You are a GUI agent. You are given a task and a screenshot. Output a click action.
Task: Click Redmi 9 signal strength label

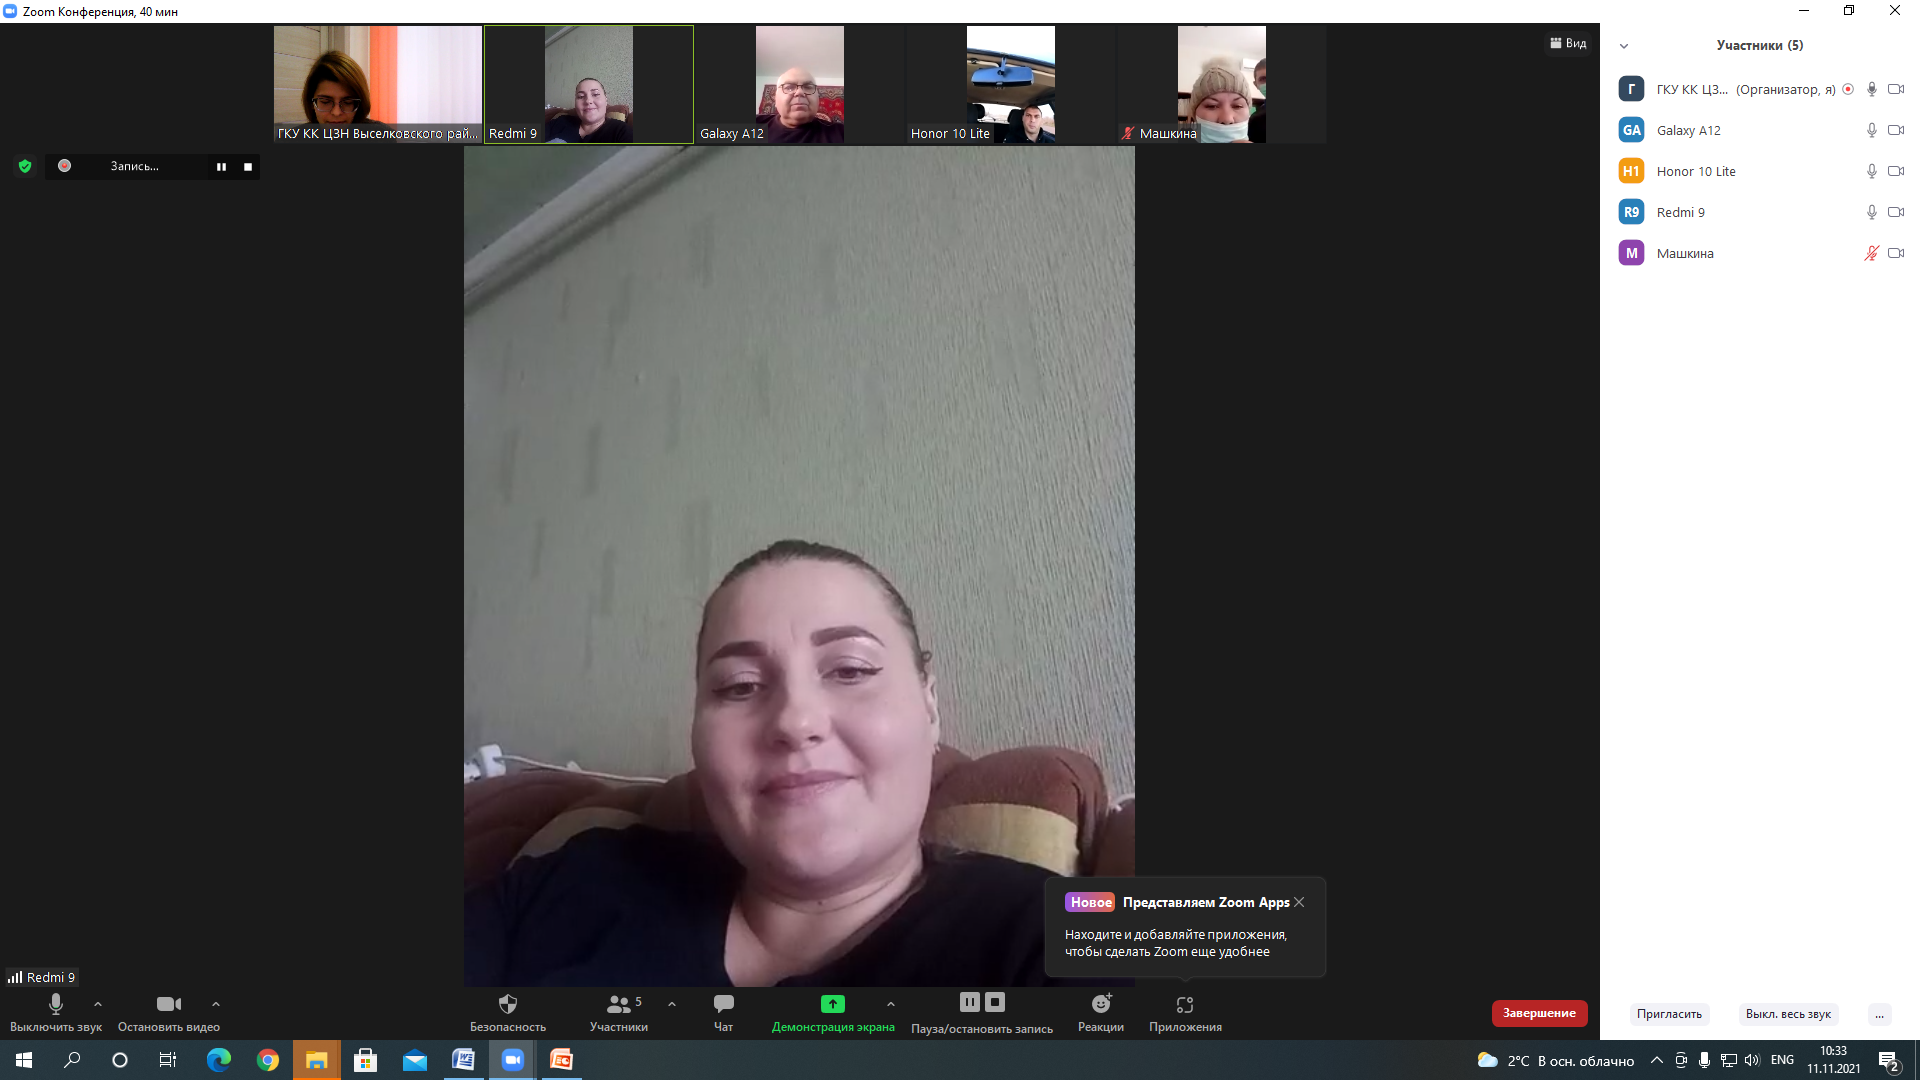pos(42,977)
